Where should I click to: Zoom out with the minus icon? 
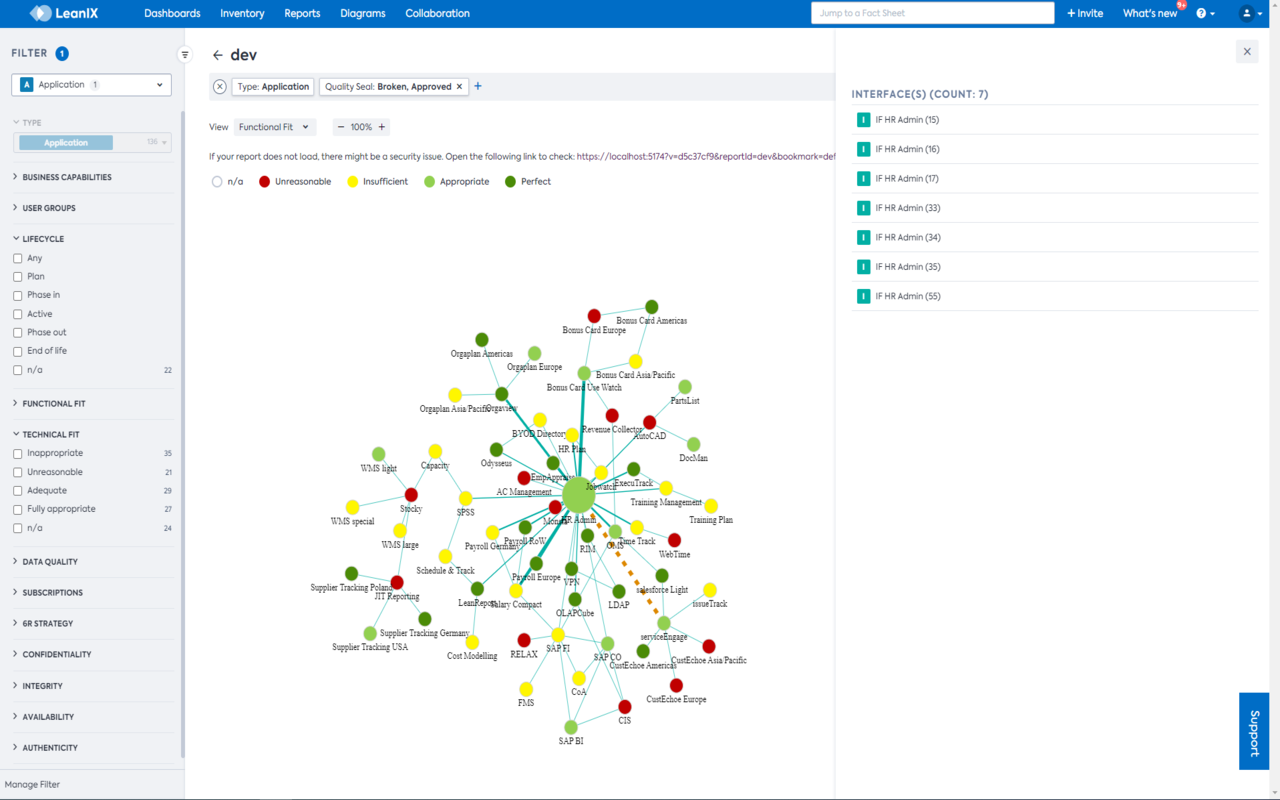[x=341, y=127]
